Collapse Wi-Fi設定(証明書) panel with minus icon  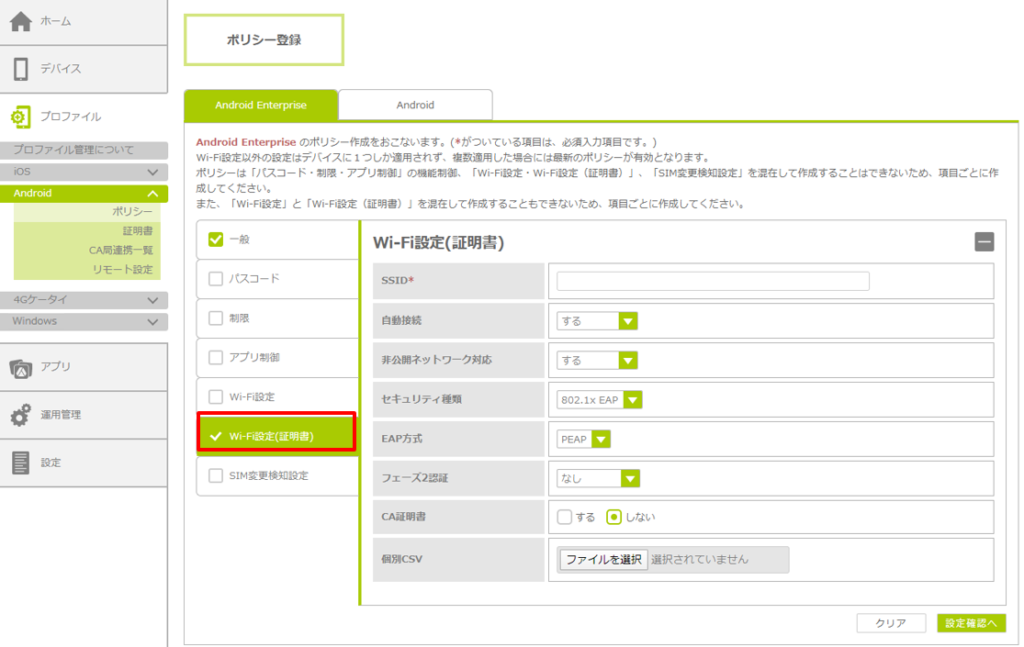(984, 241)
